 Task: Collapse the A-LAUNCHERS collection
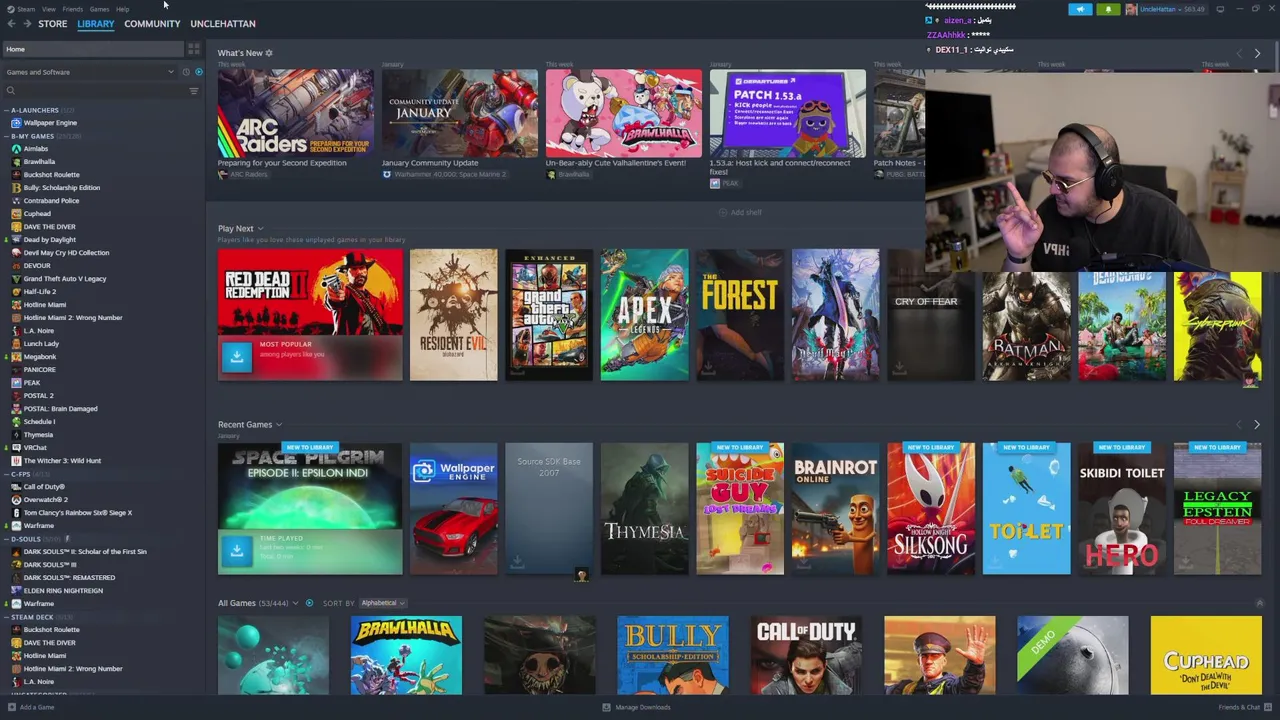coord(6,110)
